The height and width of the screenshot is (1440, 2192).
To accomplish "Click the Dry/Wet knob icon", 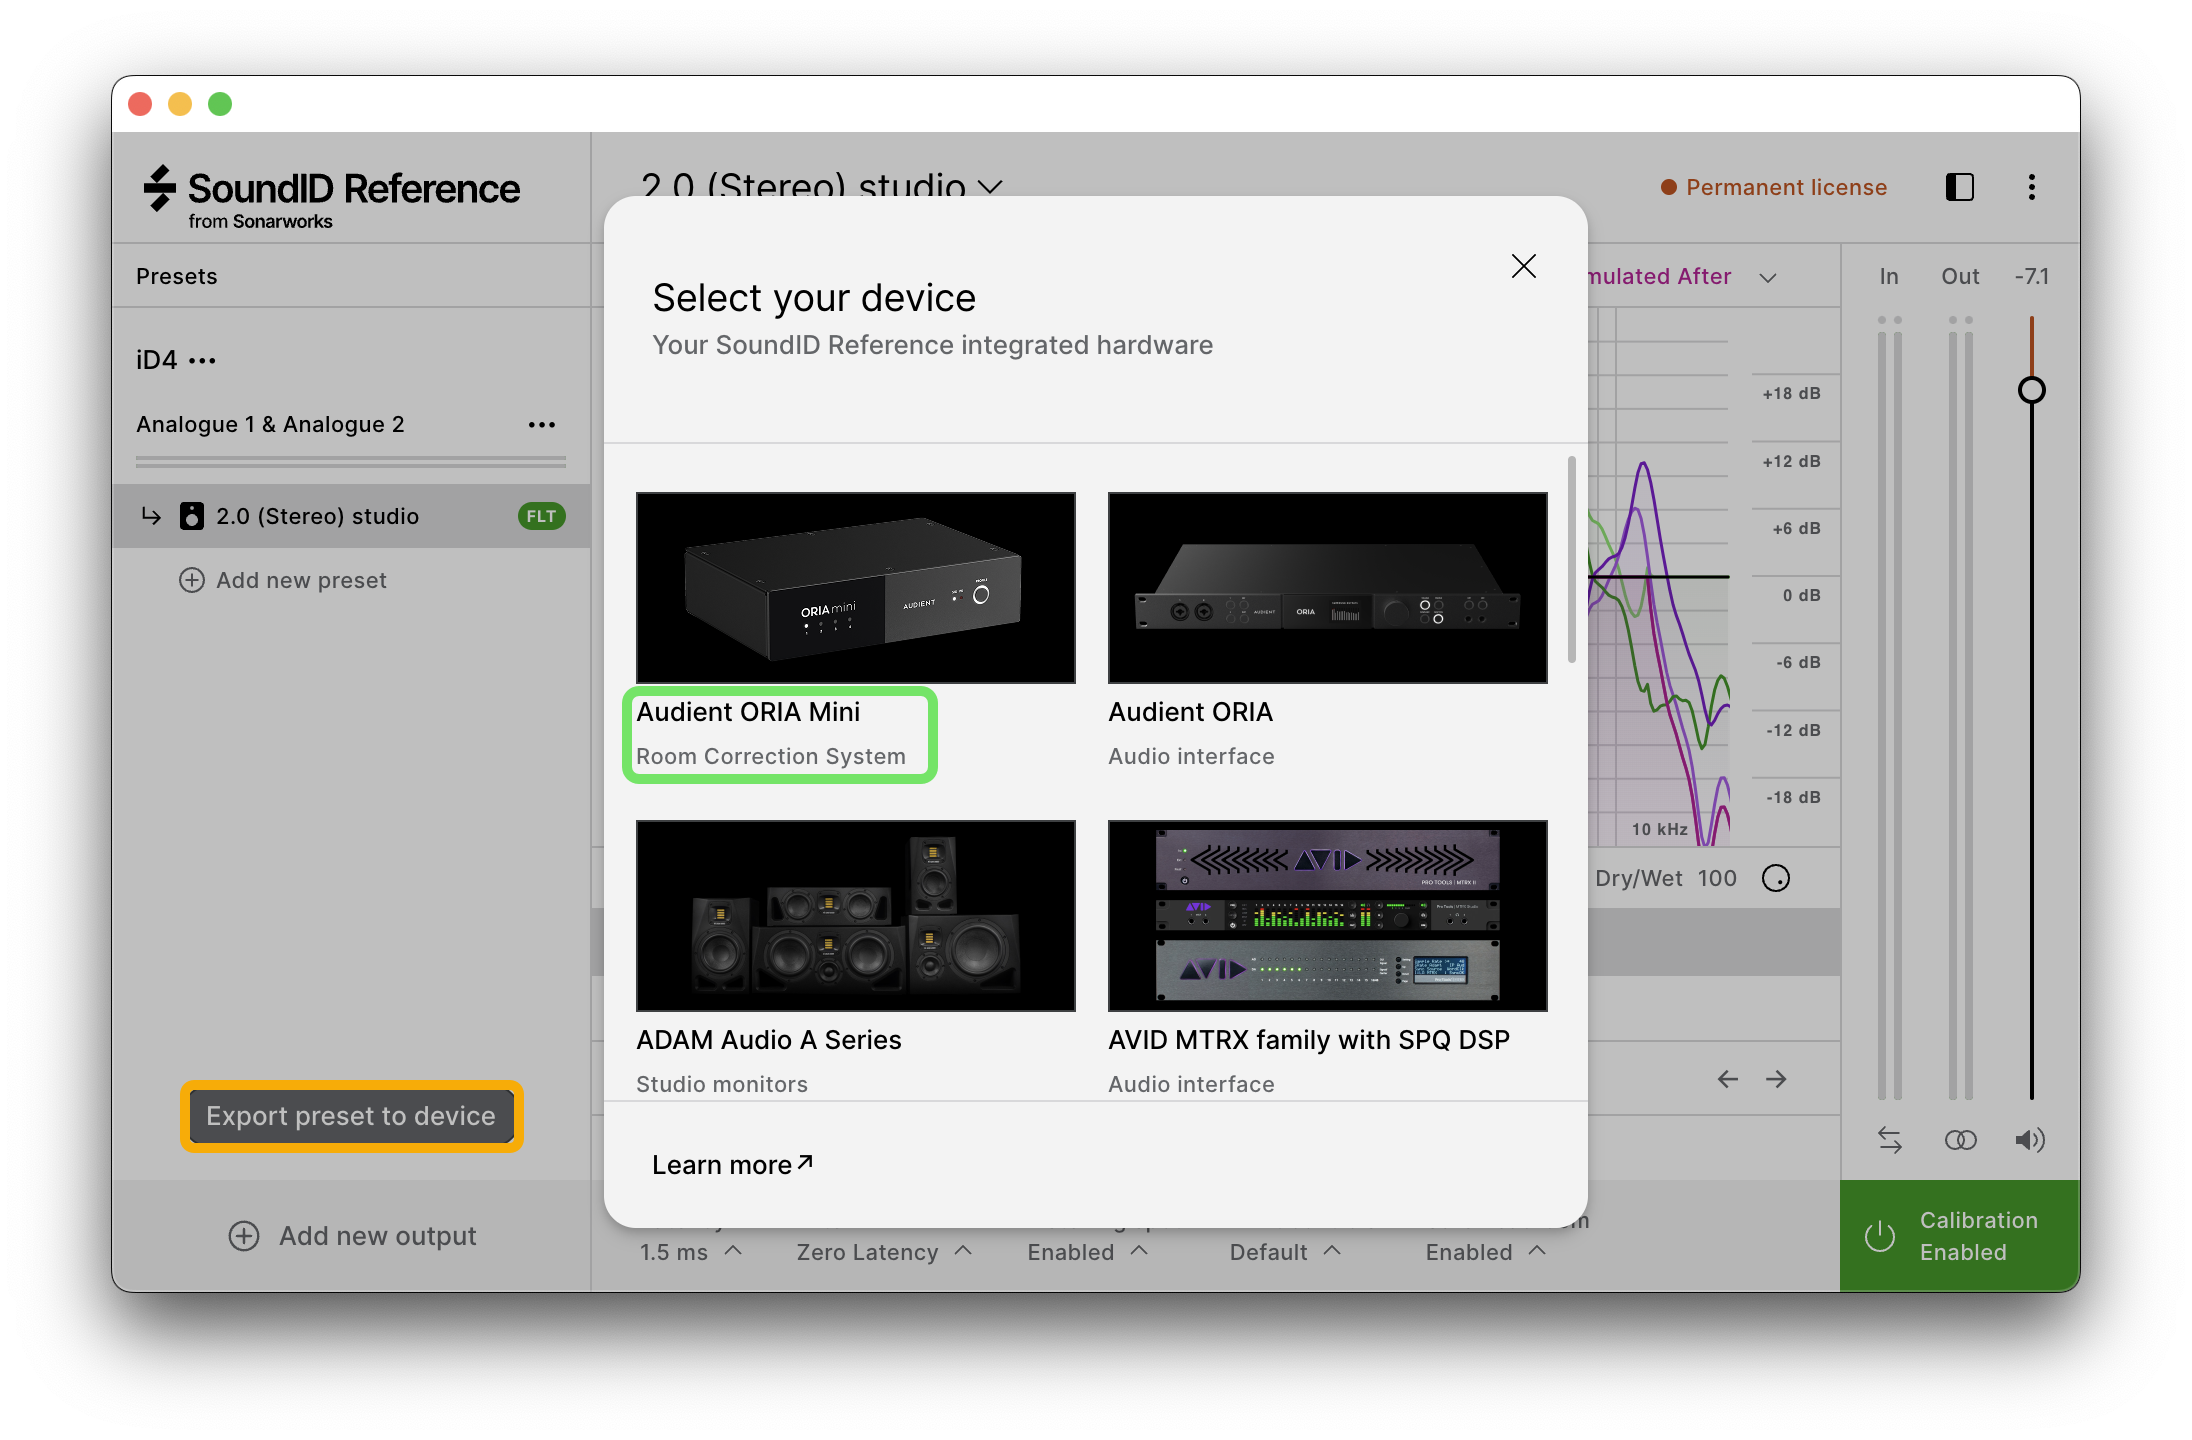I will (1775, 878).
